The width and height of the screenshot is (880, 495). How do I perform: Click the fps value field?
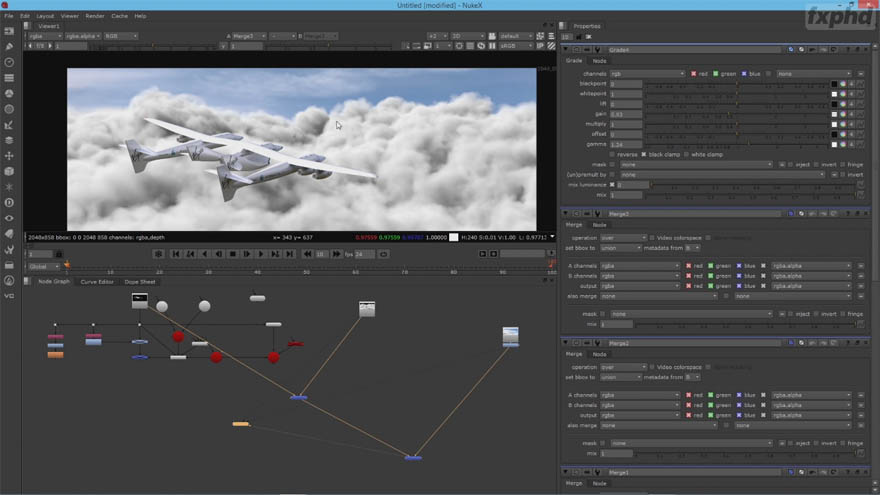(365, 254)
